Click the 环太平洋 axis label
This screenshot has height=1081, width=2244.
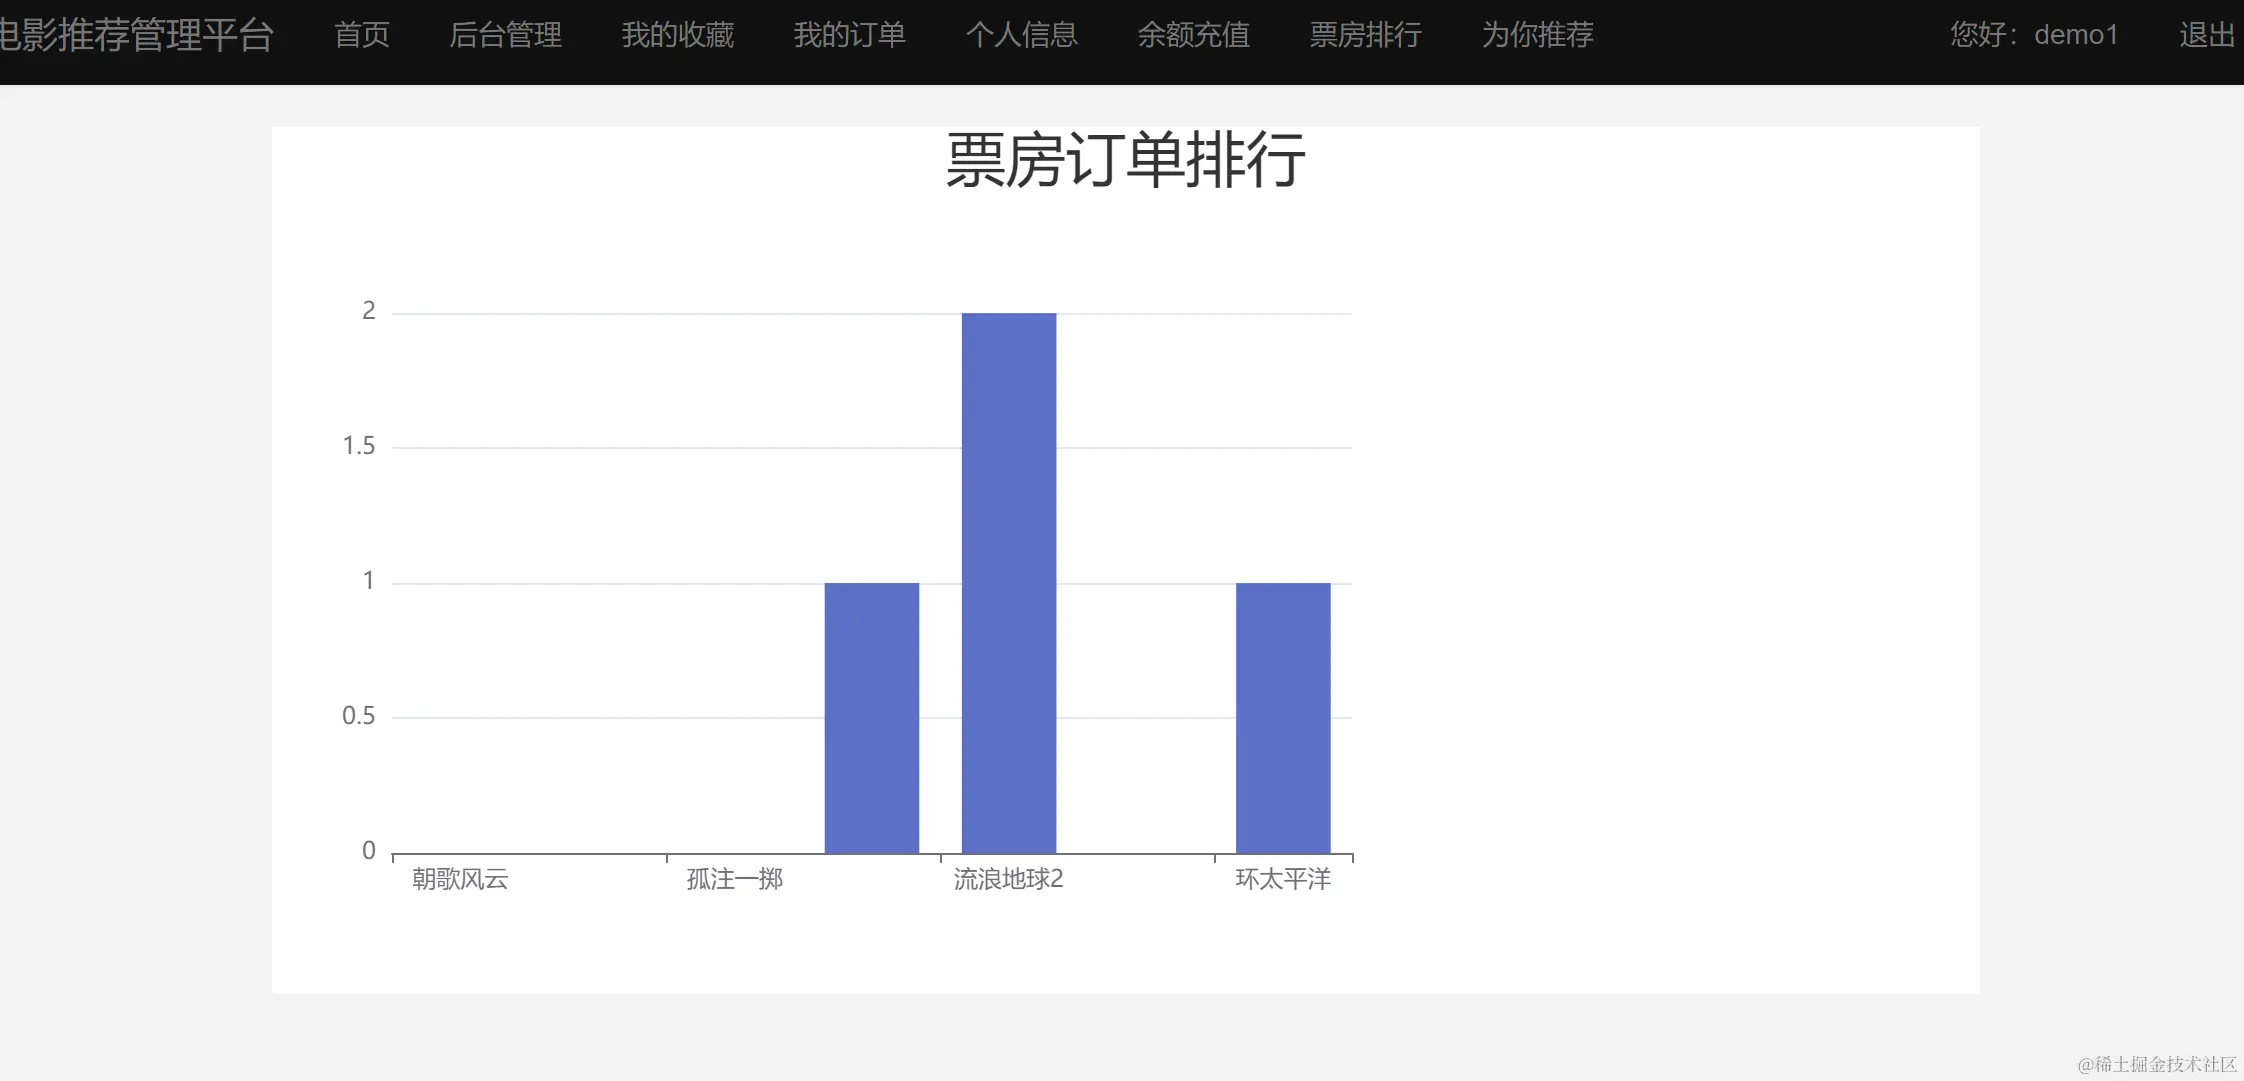tap(1282, 879)
